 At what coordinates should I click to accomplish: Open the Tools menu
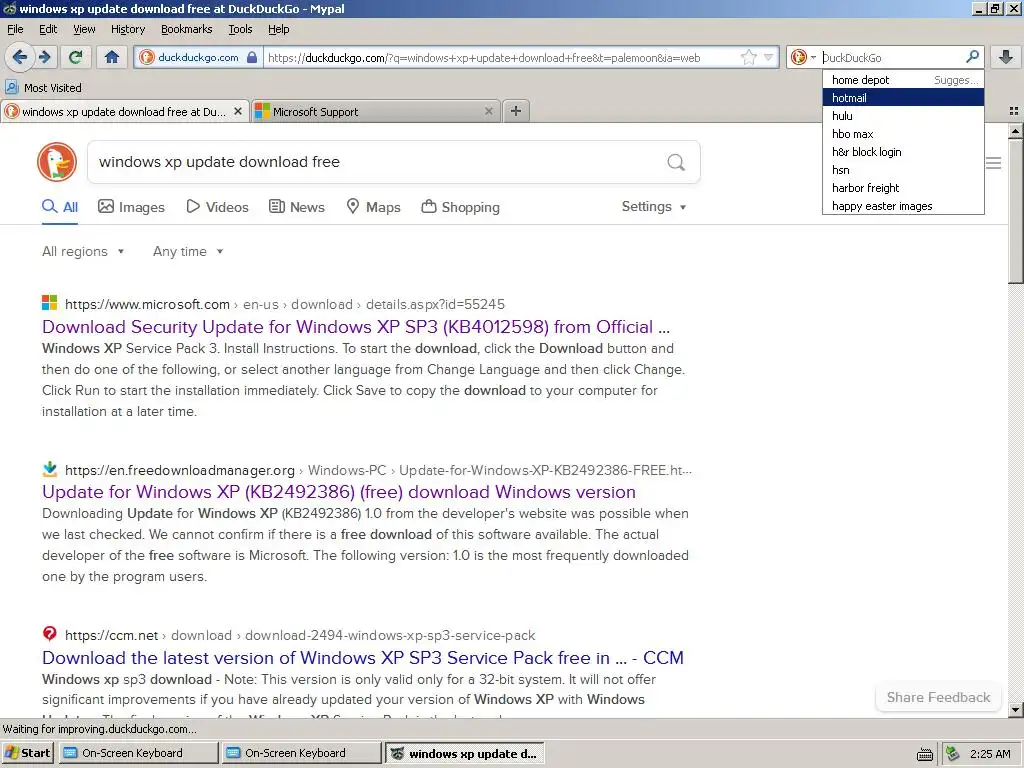click(240, 29)
